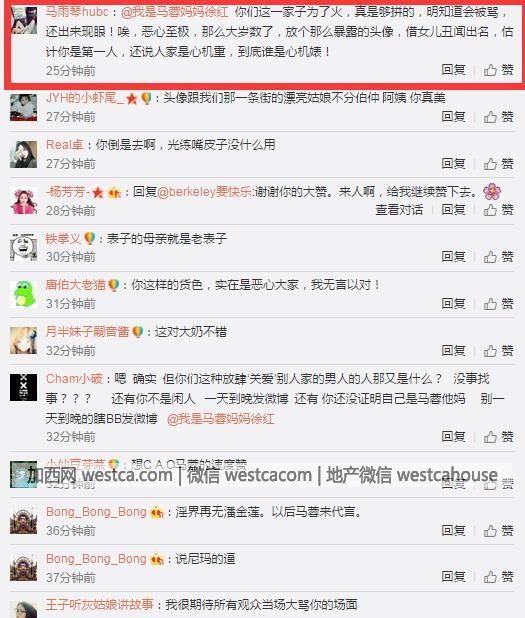Open Real卓 profile picture

[24, 154]
